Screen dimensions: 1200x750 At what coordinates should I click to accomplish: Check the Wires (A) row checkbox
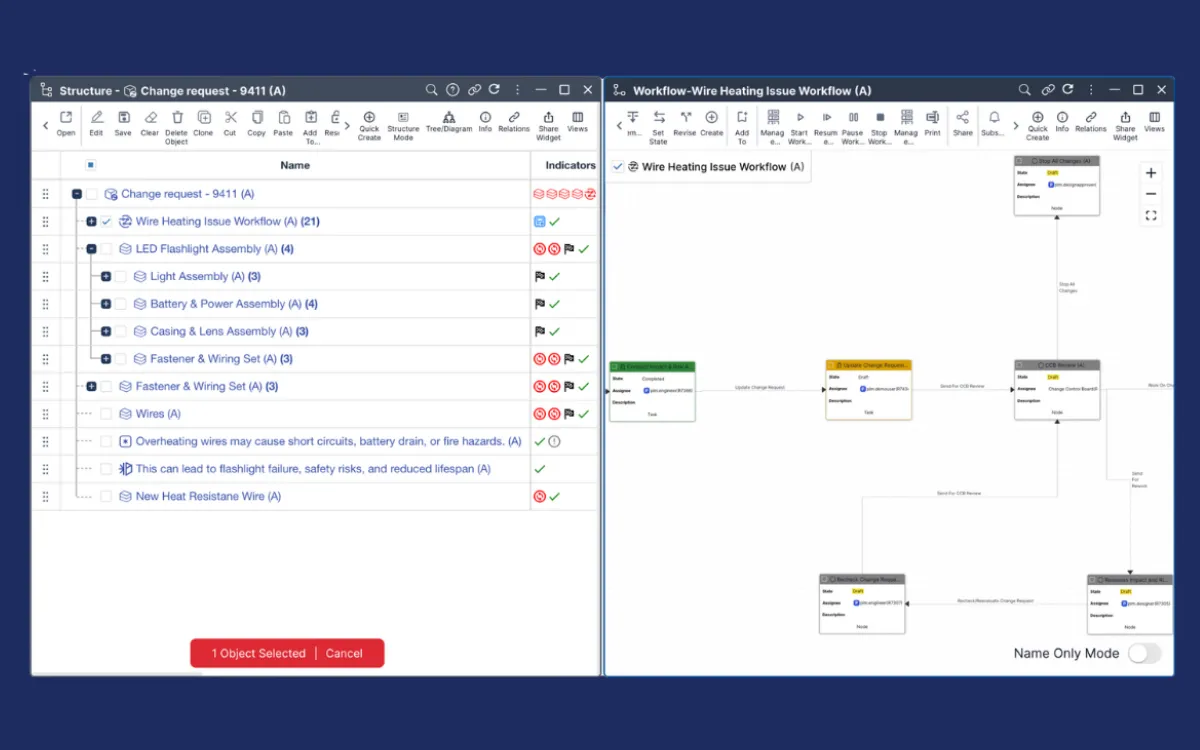pos(106,414)
